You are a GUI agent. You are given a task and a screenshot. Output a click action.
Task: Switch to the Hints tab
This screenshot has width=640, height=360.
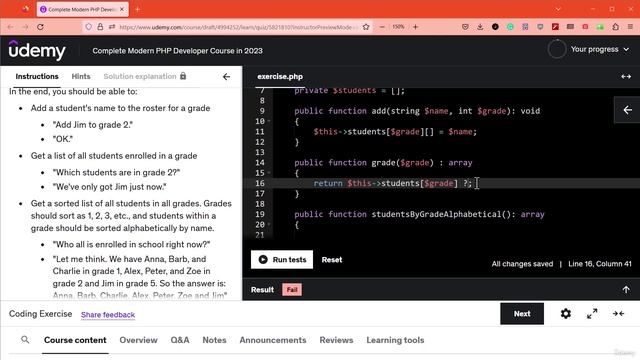click(x=81, y=76)
